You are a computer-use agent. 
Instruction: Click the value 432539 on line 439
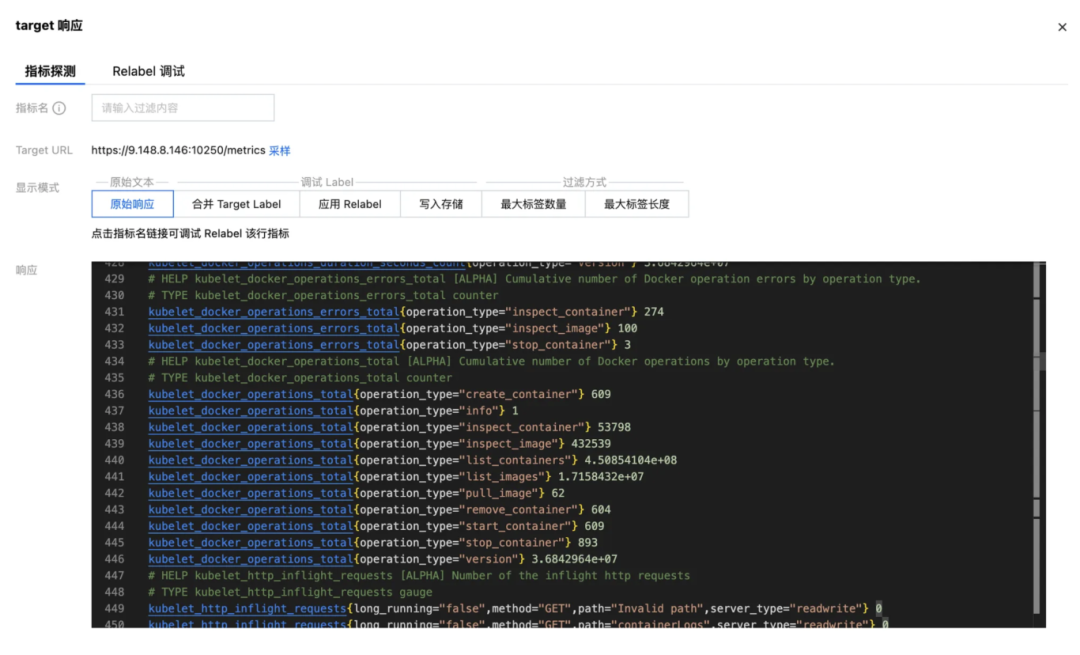(x=591, y=444)
